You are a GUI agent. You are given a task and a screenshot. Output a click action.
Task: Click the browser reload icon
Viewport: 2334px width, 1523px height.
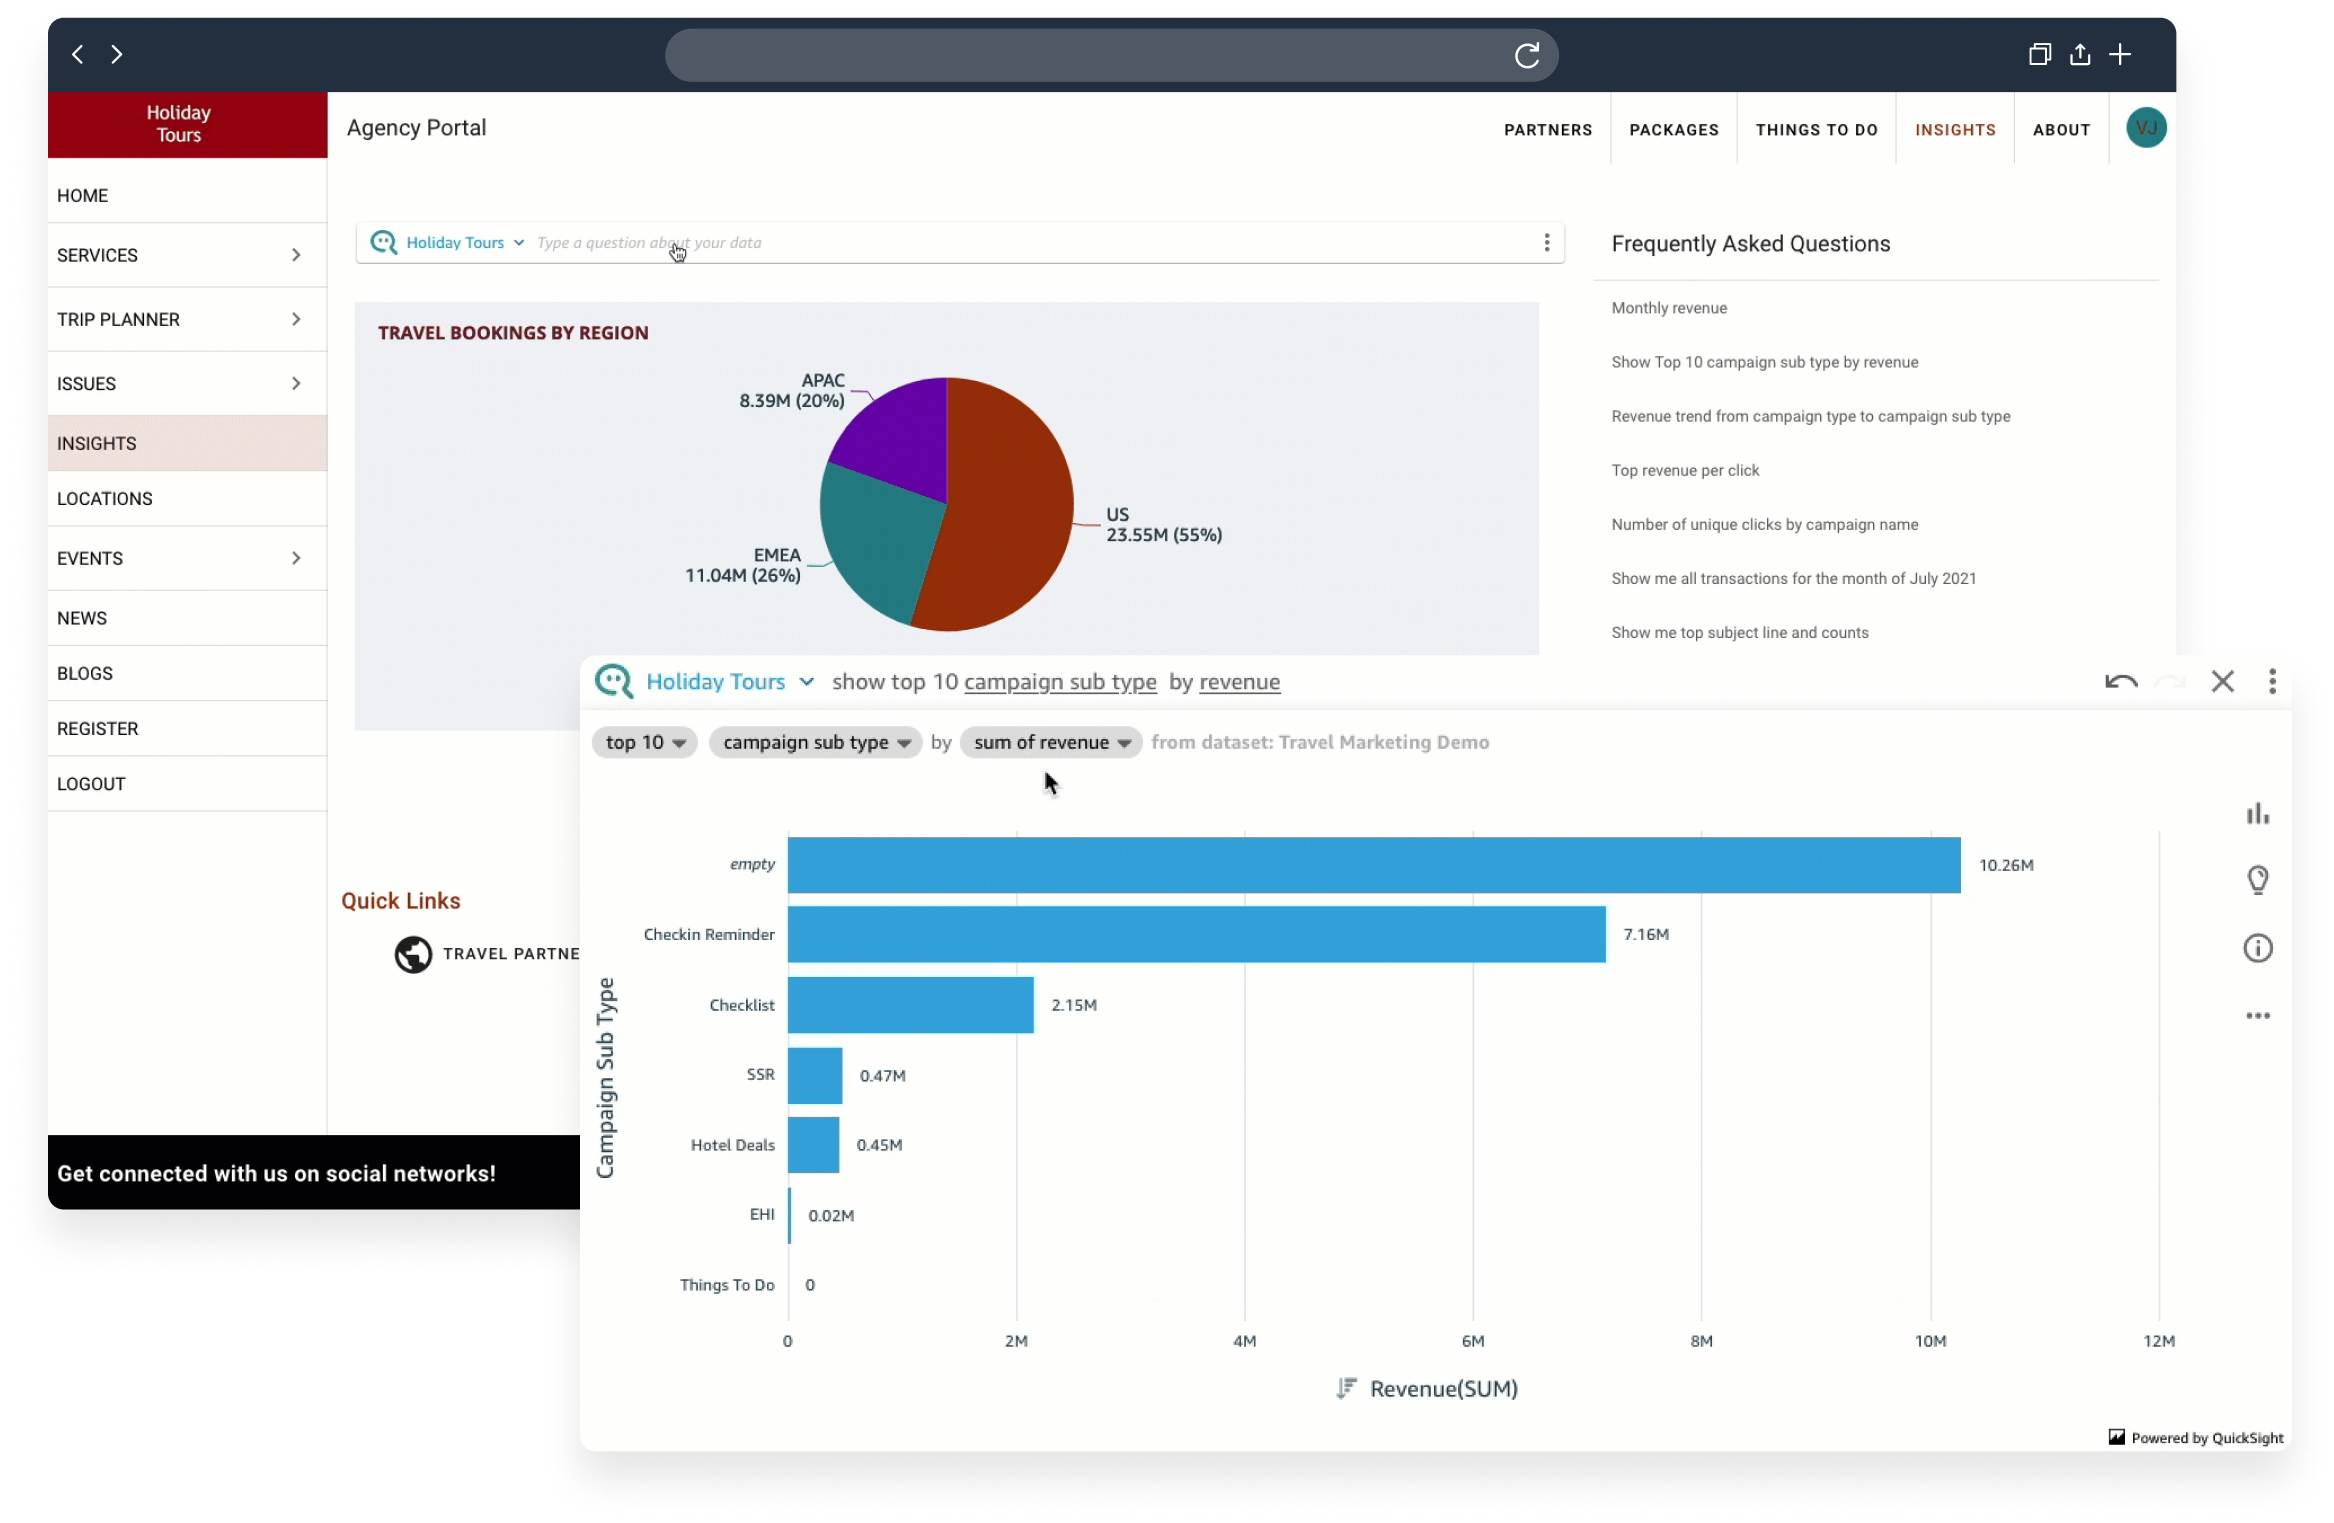pos(1526,56)
